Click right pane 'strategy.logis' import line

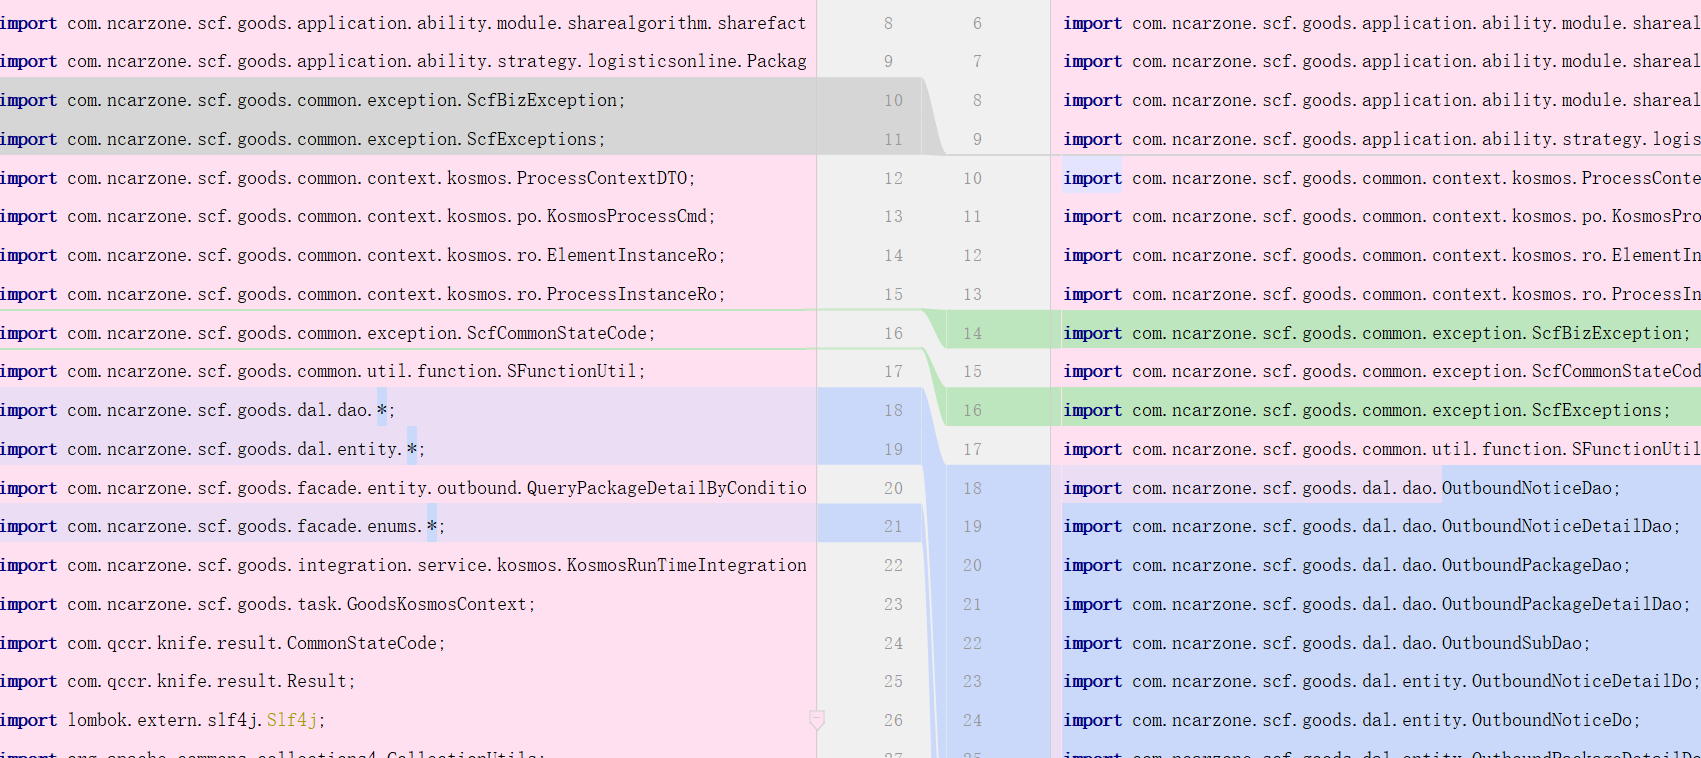tap(1381, 139)
